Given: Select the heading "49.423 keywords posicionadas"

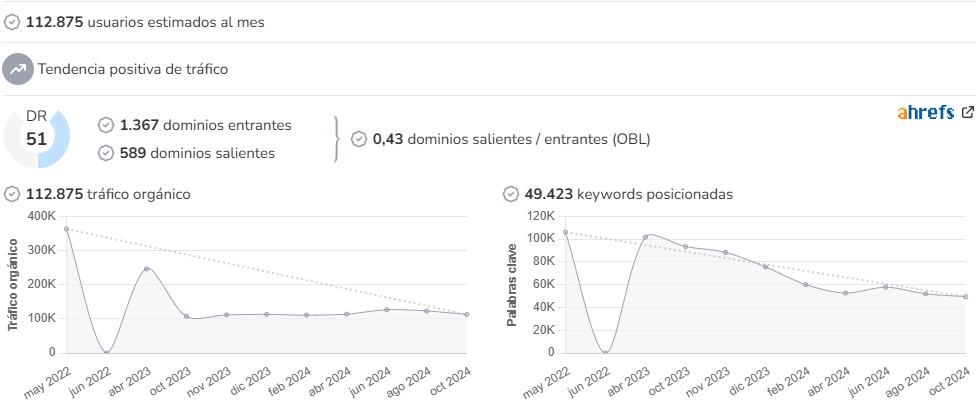Looking at the screenshot, I should point(629,194).
